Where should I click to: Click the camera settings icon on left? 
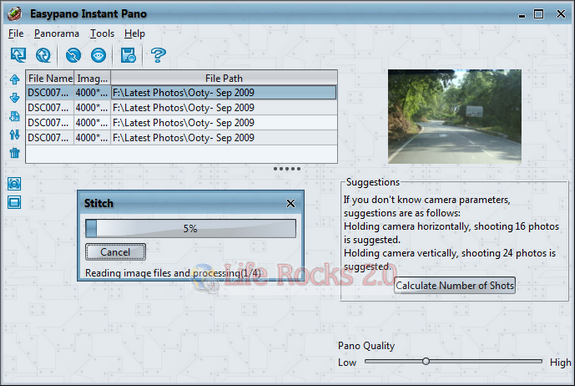click(x=14, y=183)
